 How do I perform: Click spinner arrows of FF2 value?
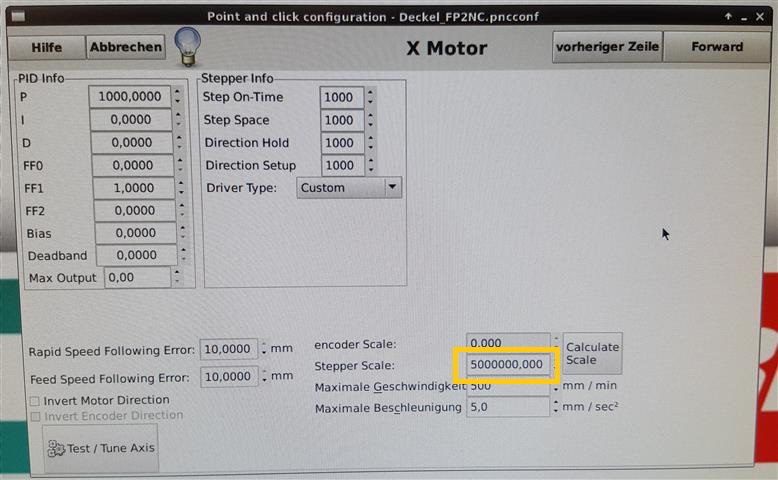[x=182, y=210]
